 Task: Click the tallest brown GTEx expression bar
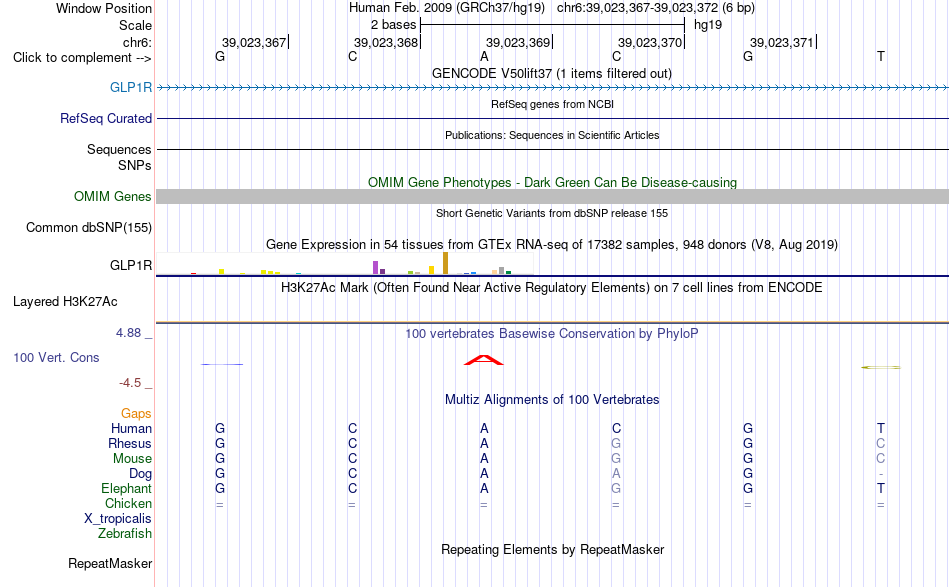(x=445, y=264)
